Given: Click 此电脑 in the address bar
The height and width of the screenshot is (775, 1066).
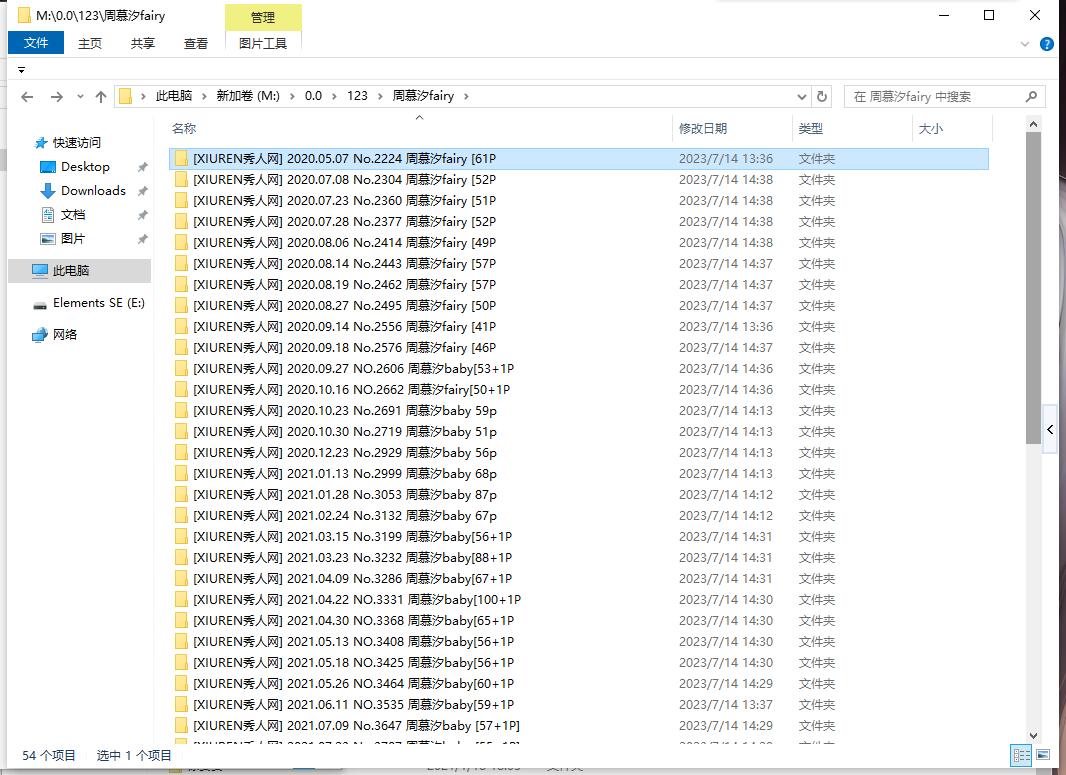Looking at the screenshot, I should point(174,96).
